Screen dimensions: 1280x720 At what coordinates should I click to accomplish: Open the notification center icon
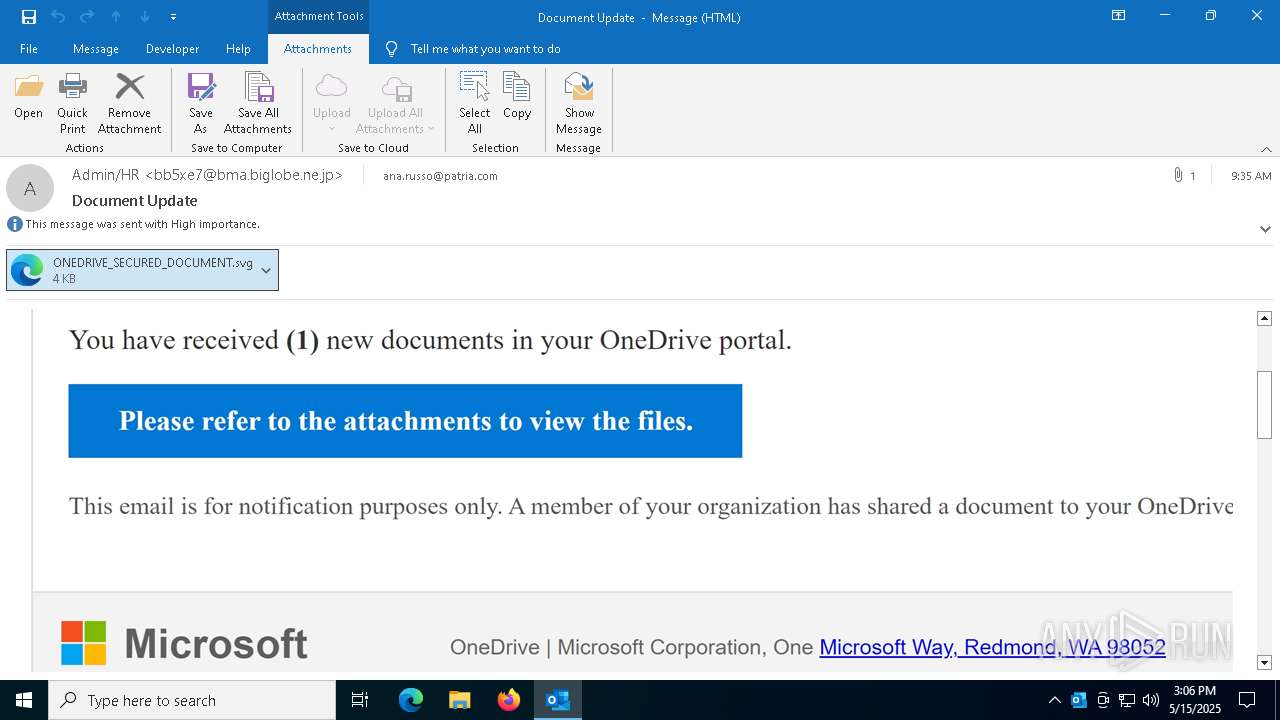pyautogui.click(x=1247, y=700)
